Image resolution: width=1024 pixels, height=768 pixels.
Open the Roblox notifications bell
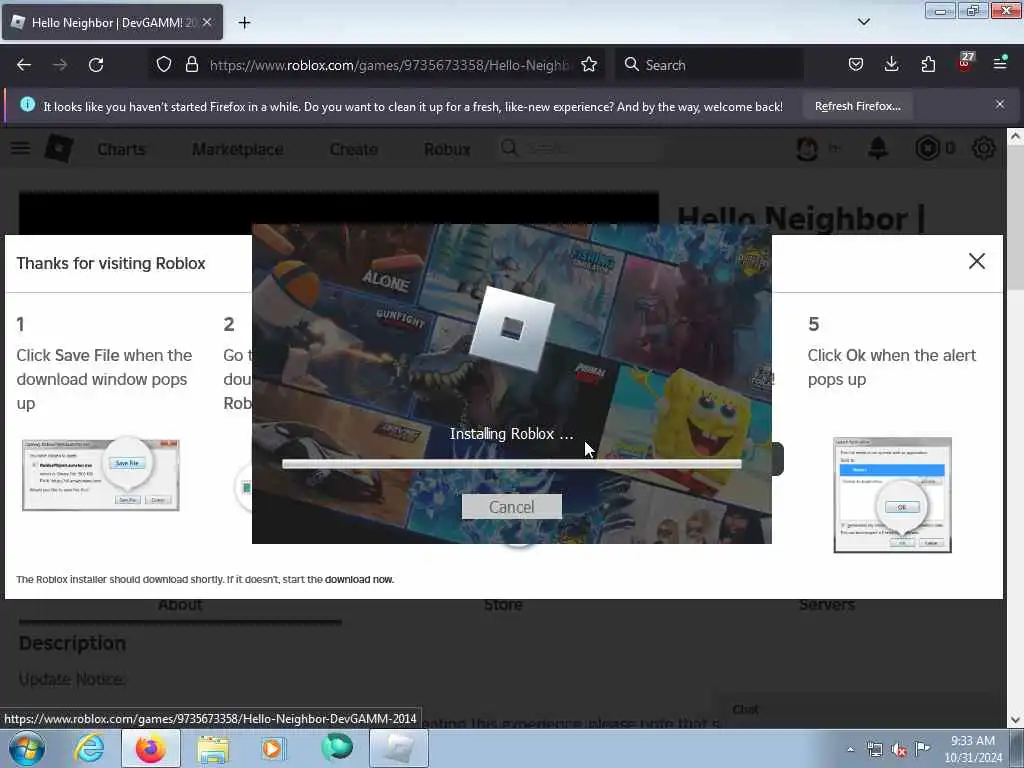coord(878,149)
